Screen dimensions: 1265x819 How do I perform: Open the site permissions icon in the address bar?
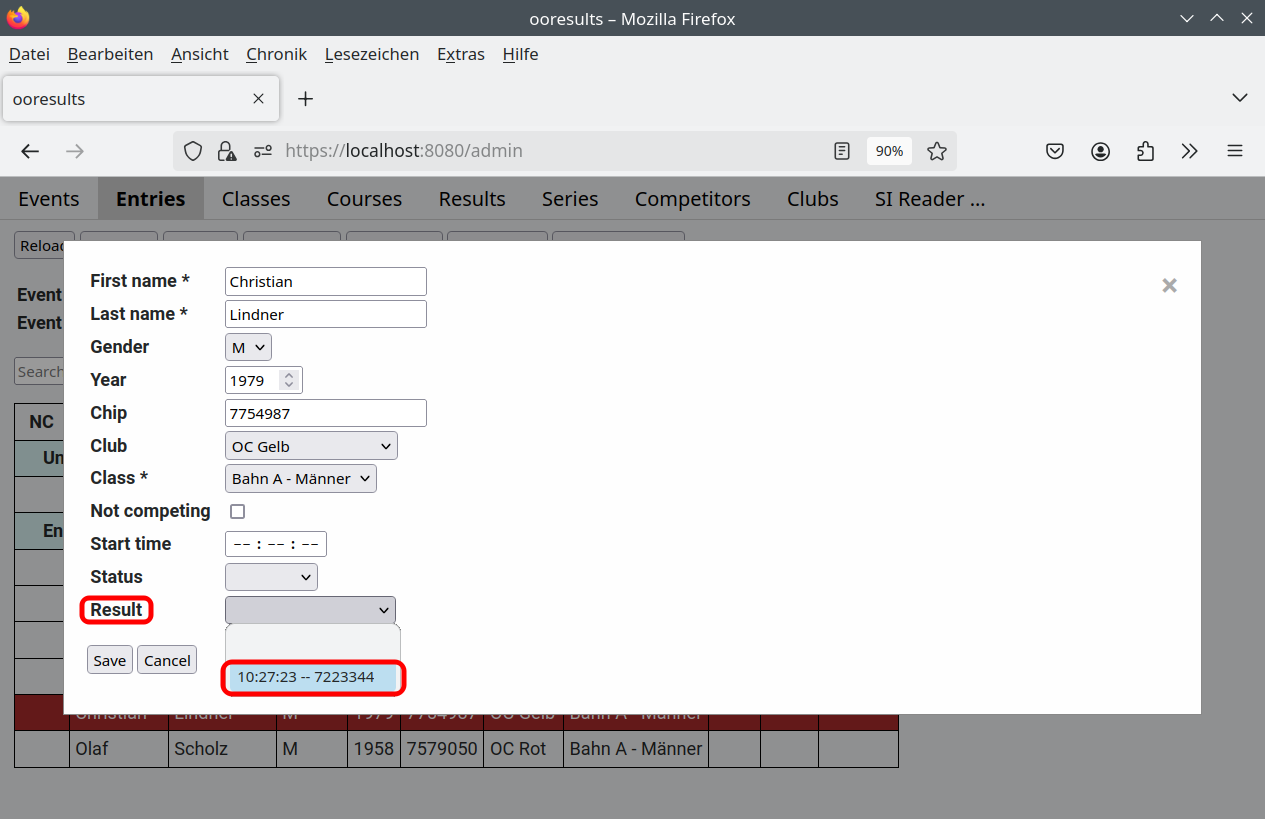point(262,151)
